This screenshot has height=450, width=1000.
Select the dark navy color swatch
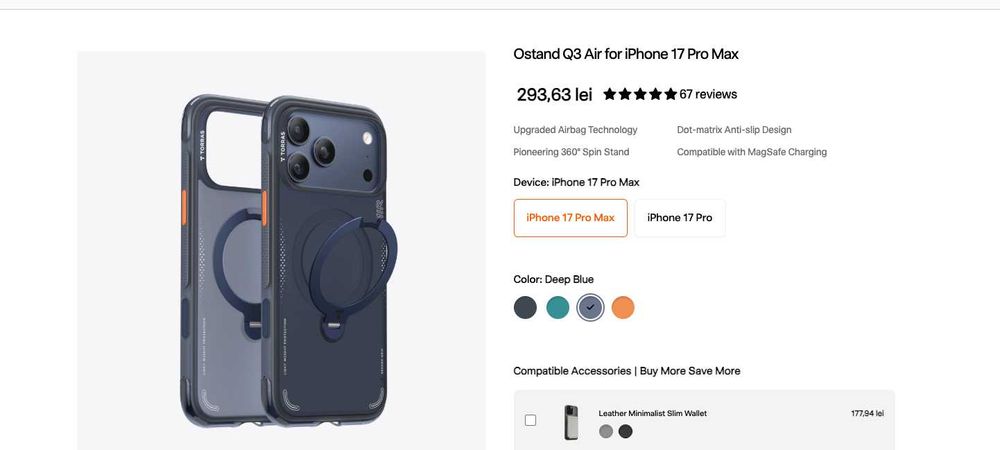click(525, 307)
